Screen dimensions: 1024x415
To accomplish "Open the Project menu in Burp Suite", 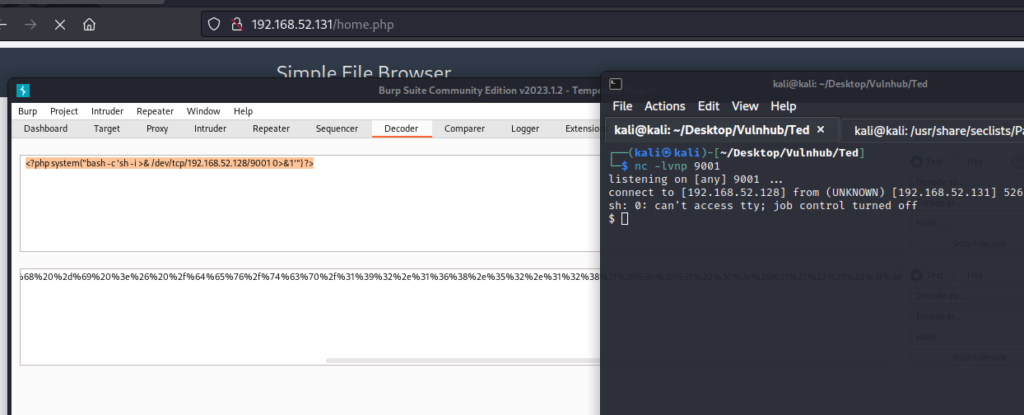I will pos(64,111).
